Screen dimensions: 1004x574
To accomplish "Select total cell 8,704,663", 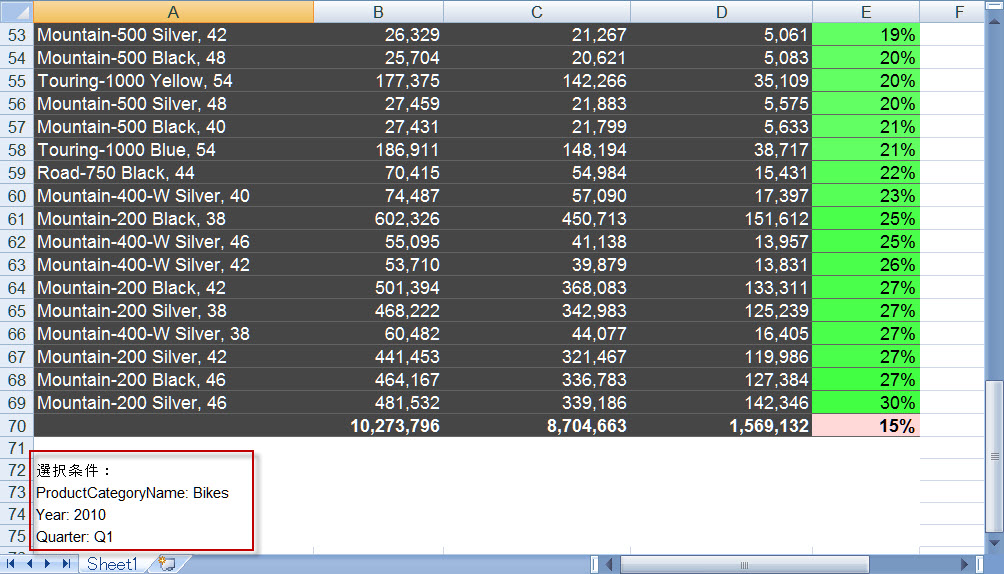I will pos(537,426).
